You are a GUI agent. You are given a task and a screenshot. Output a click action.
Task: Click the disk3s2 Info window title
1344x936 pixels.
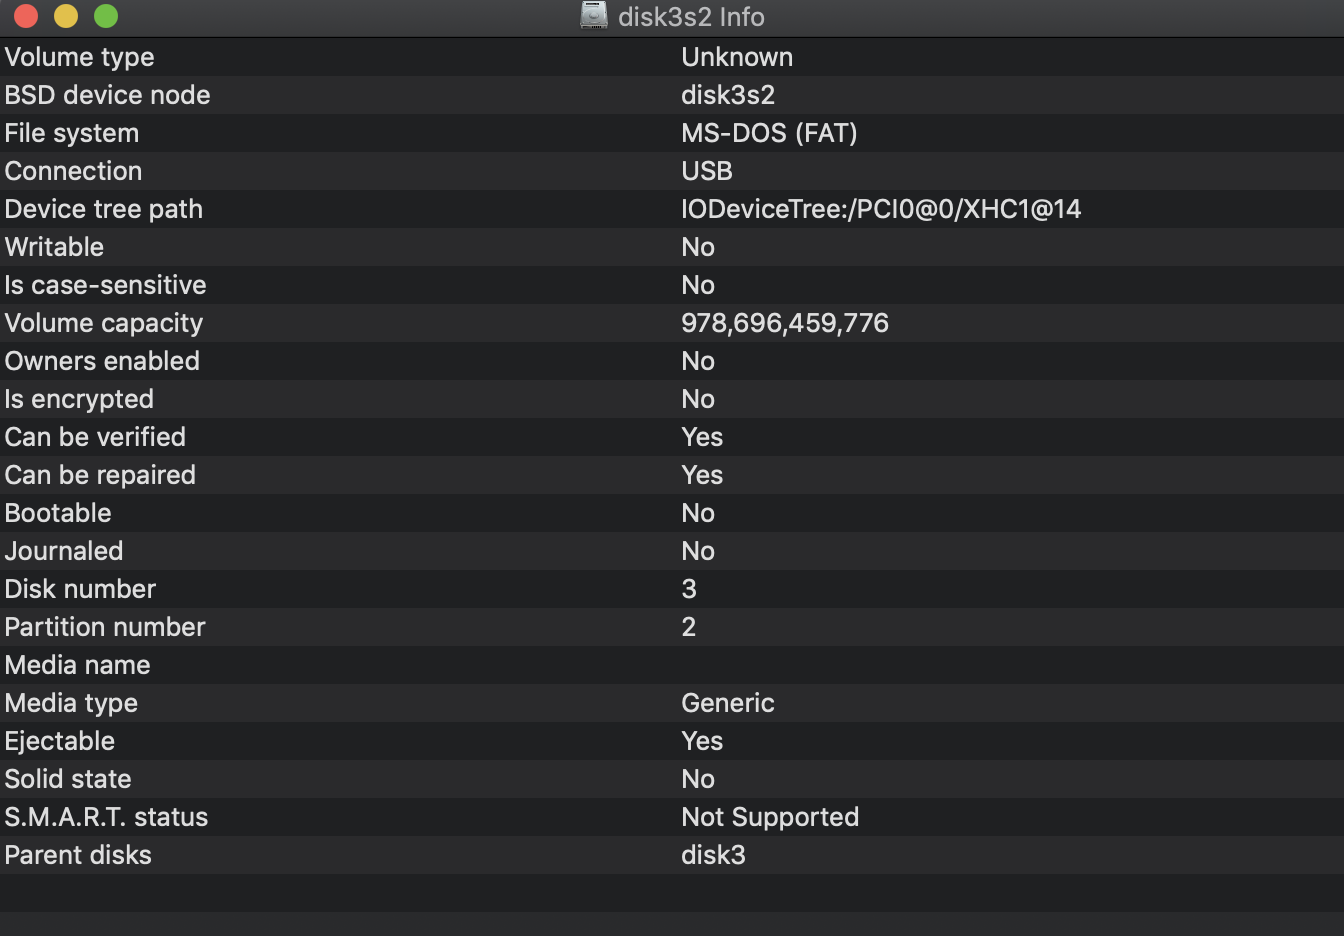691,17
